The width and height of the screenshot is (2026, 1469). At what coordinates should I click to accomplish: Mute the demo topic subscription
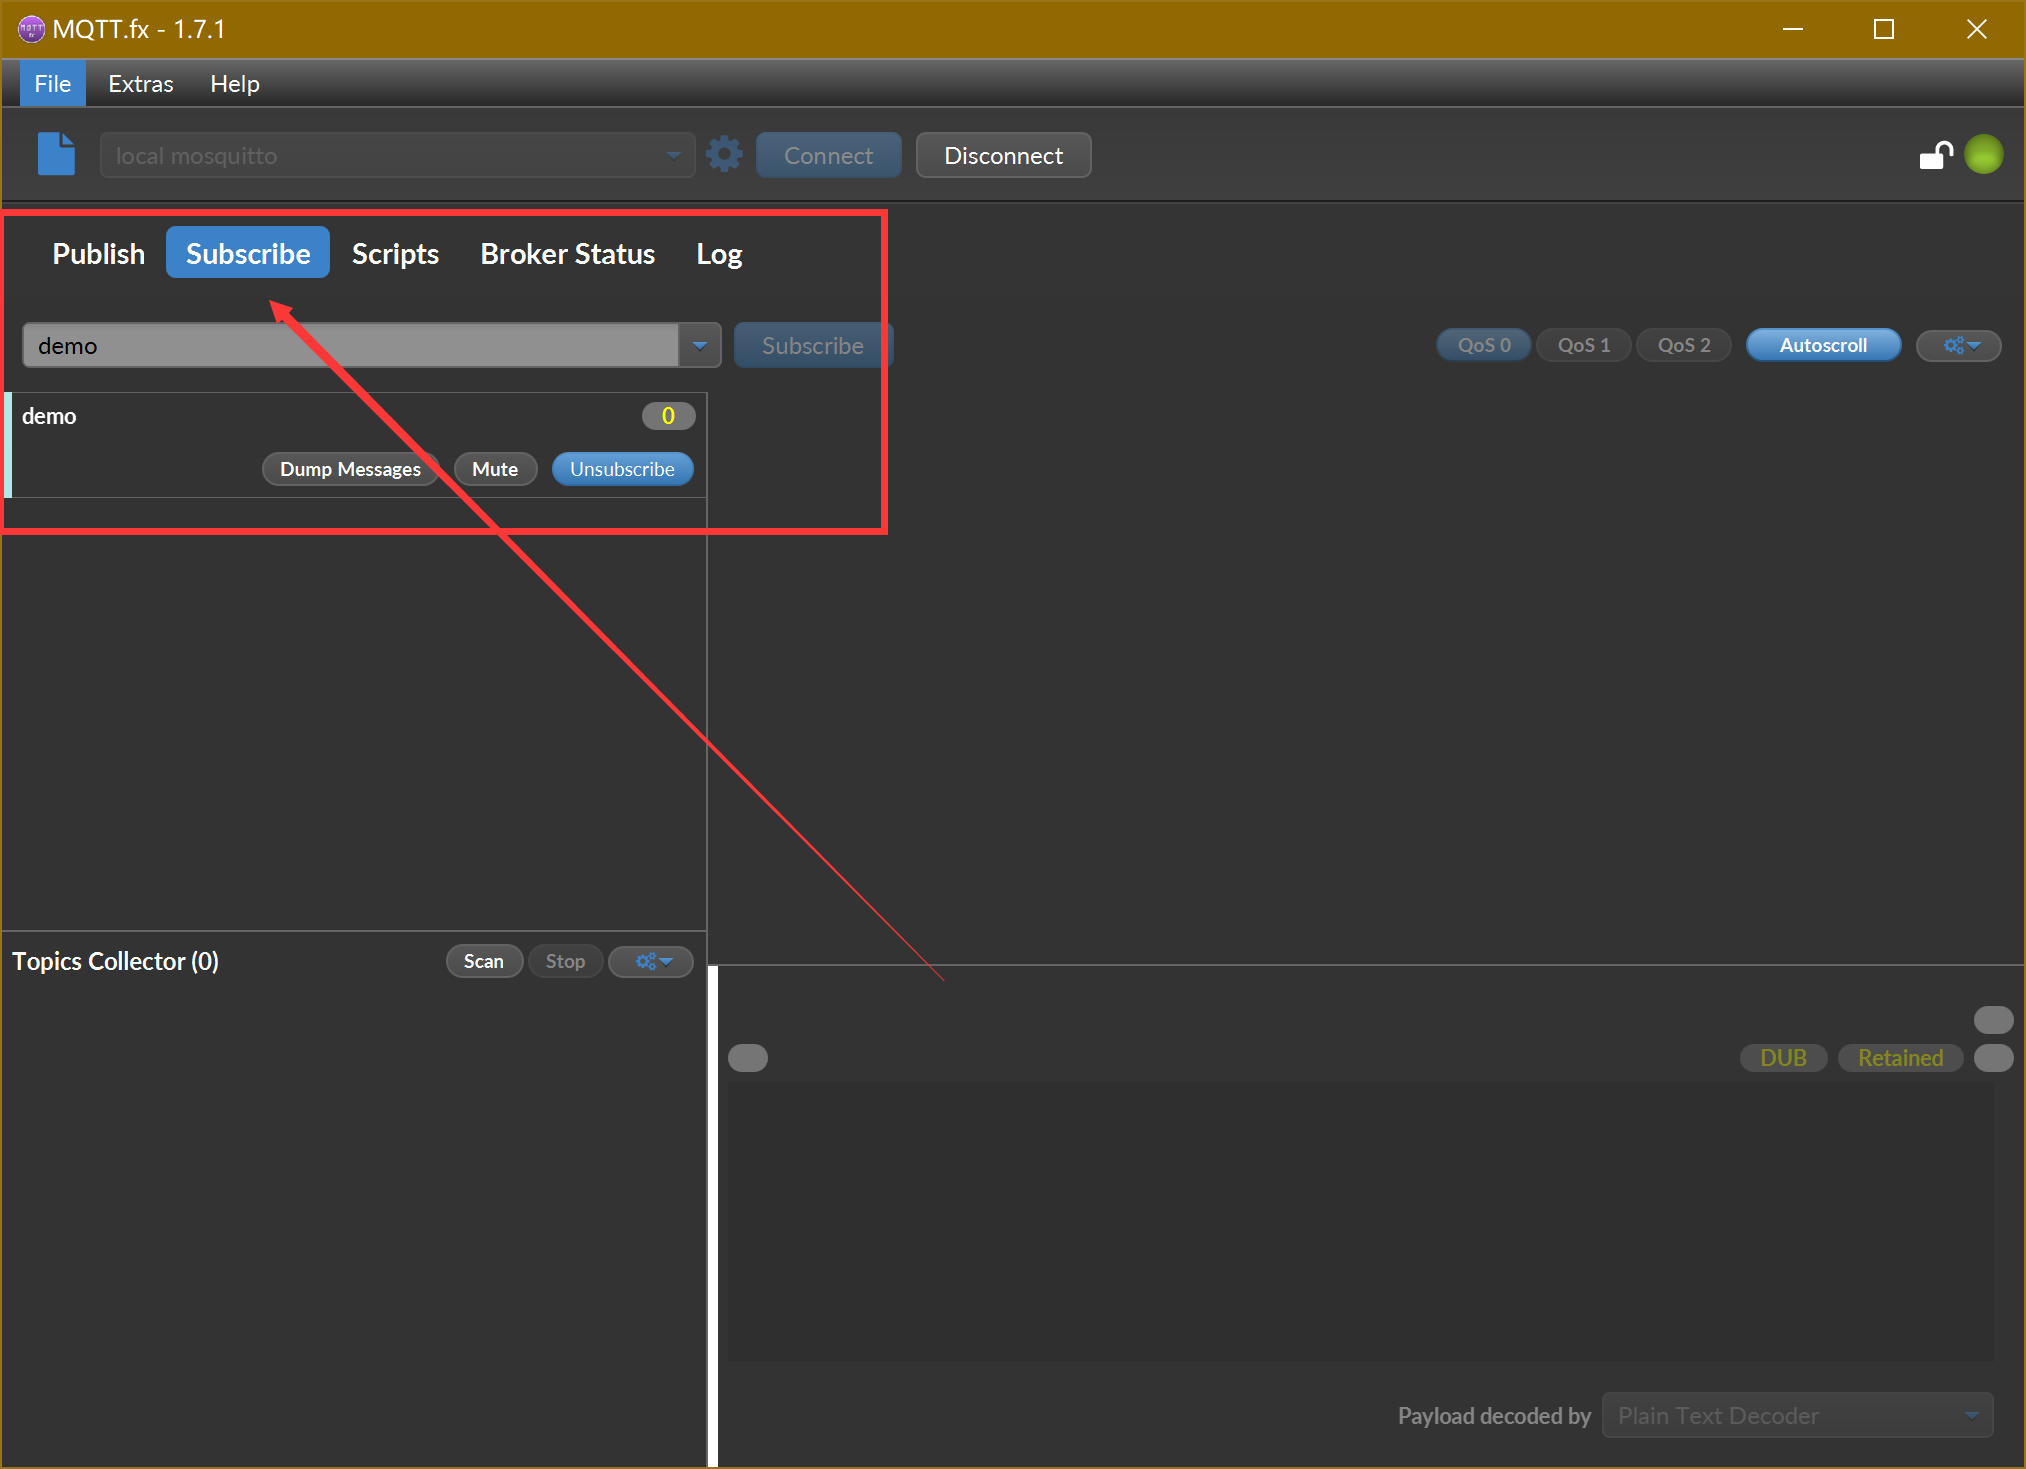(495, 469)
